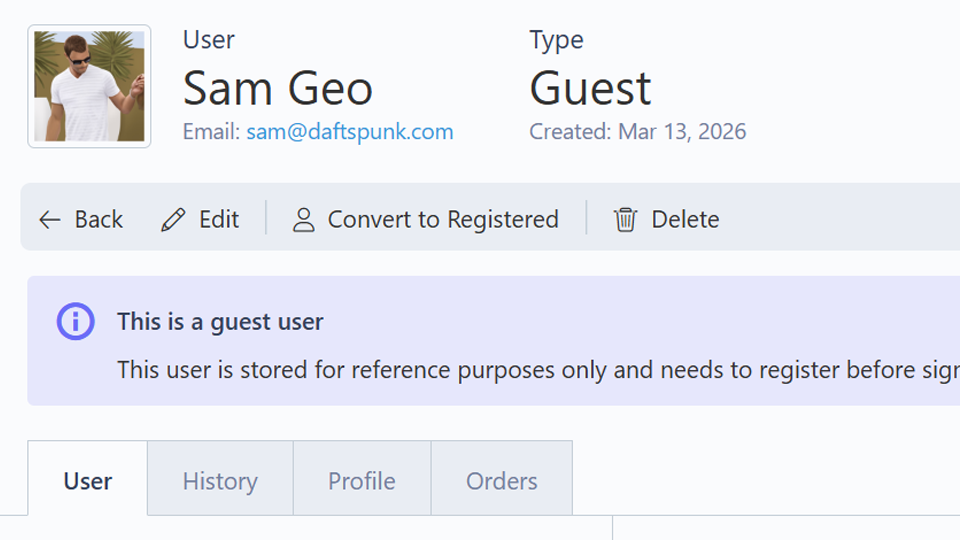Click the Guest type value
This screenshot has width=960, height=540.
coord(590,89)
